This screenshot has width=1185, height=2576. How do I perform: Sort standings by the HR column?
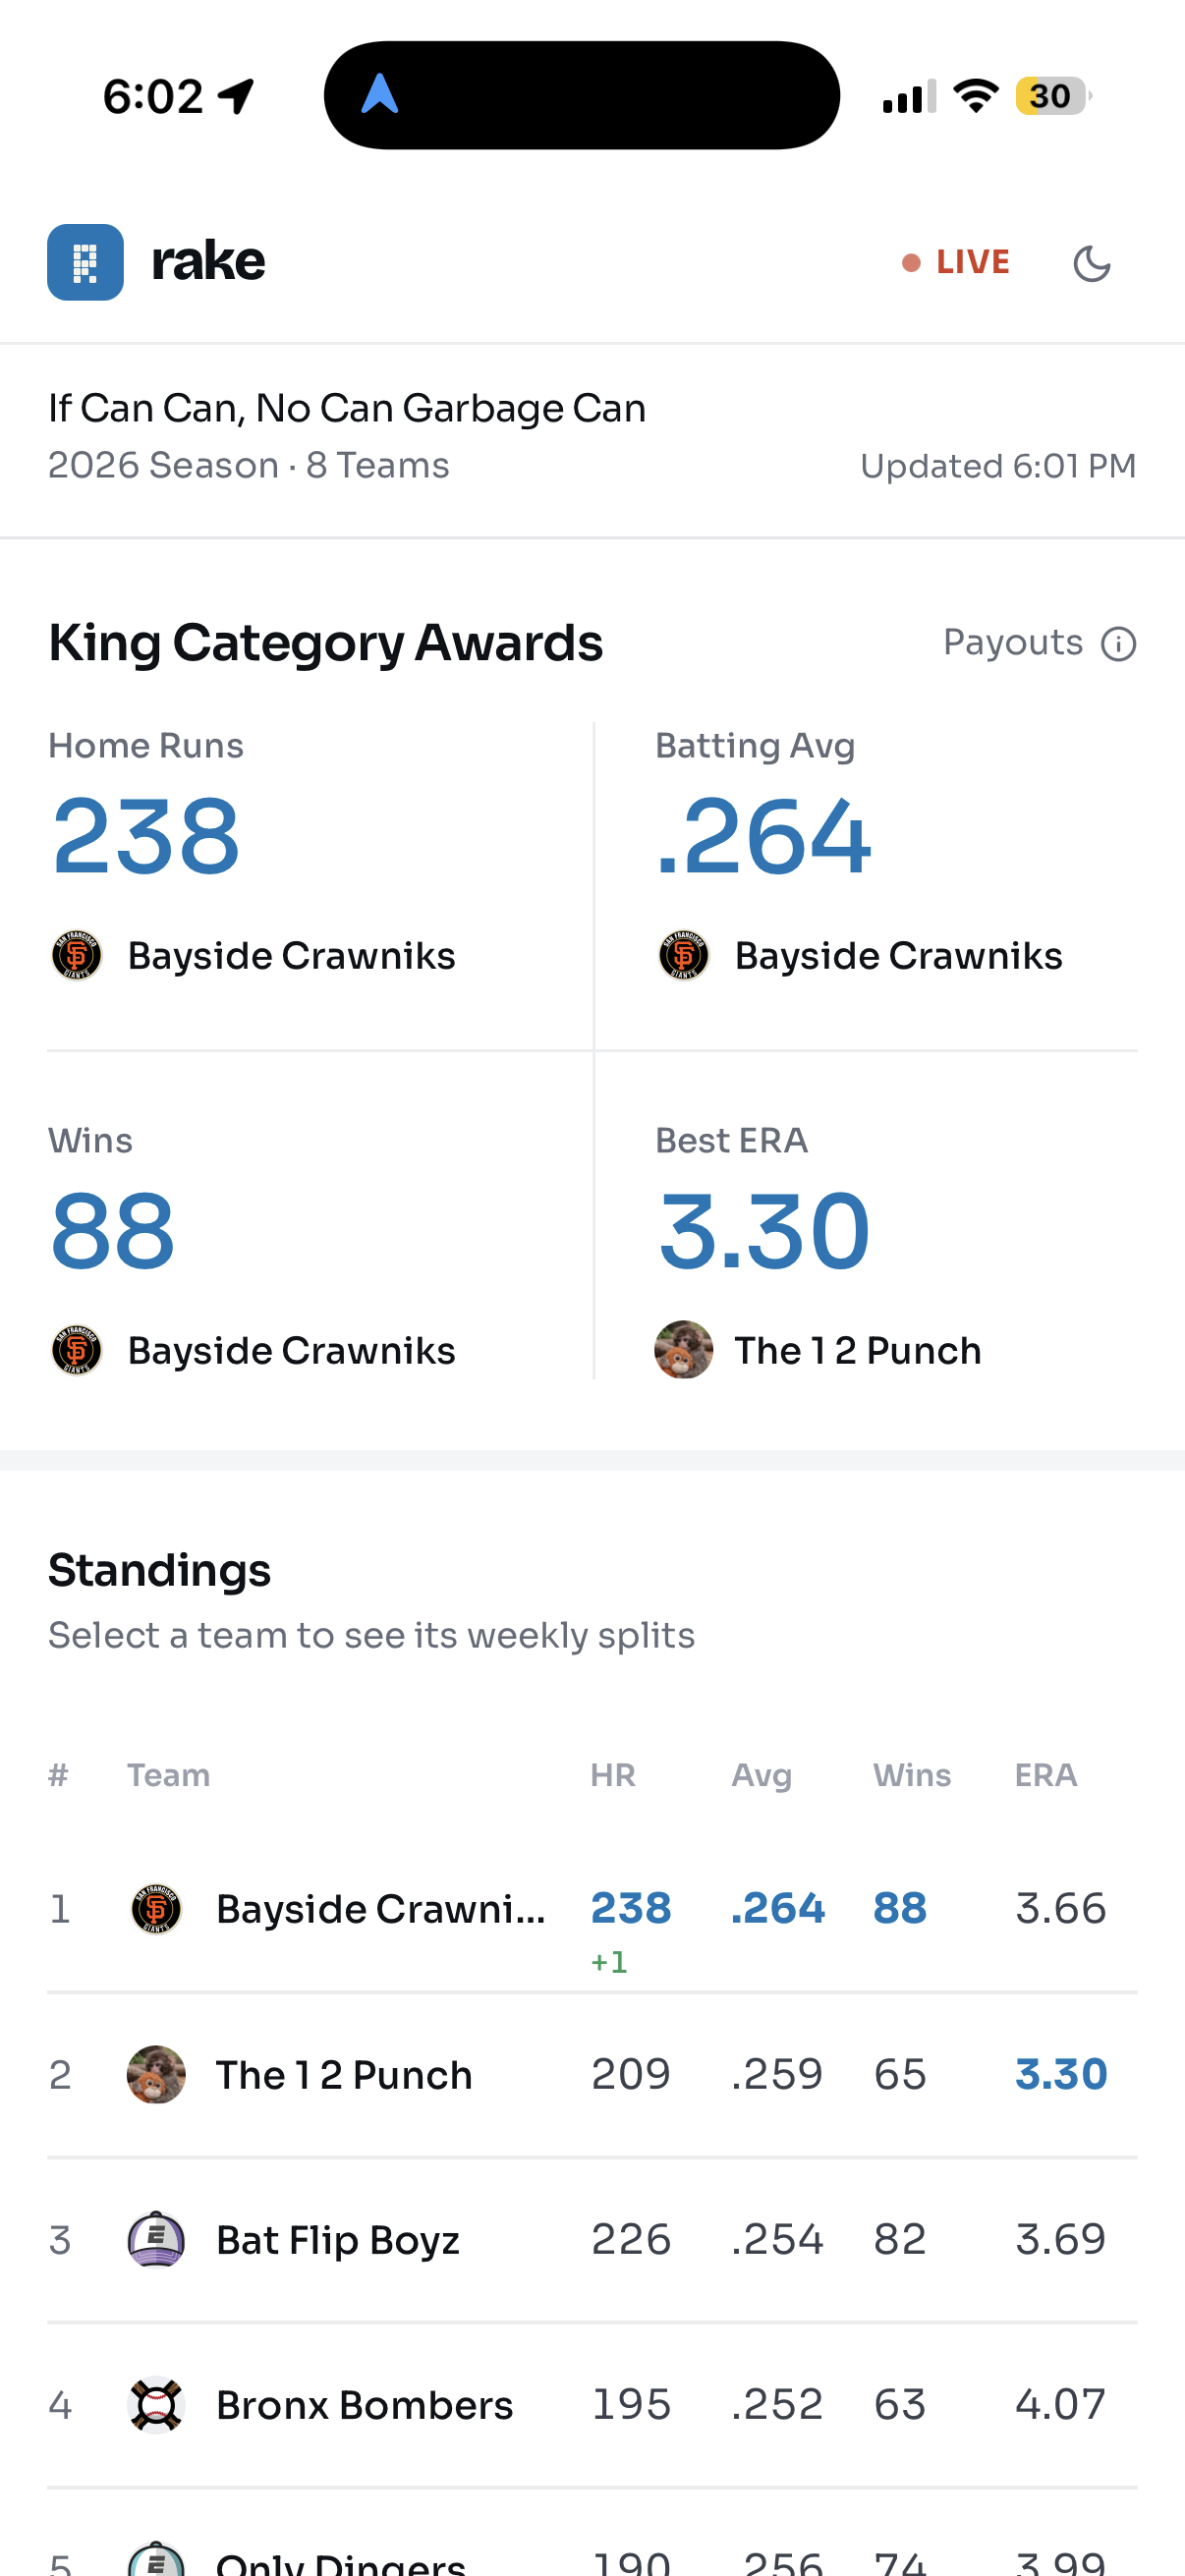[x=612, y=1775]
